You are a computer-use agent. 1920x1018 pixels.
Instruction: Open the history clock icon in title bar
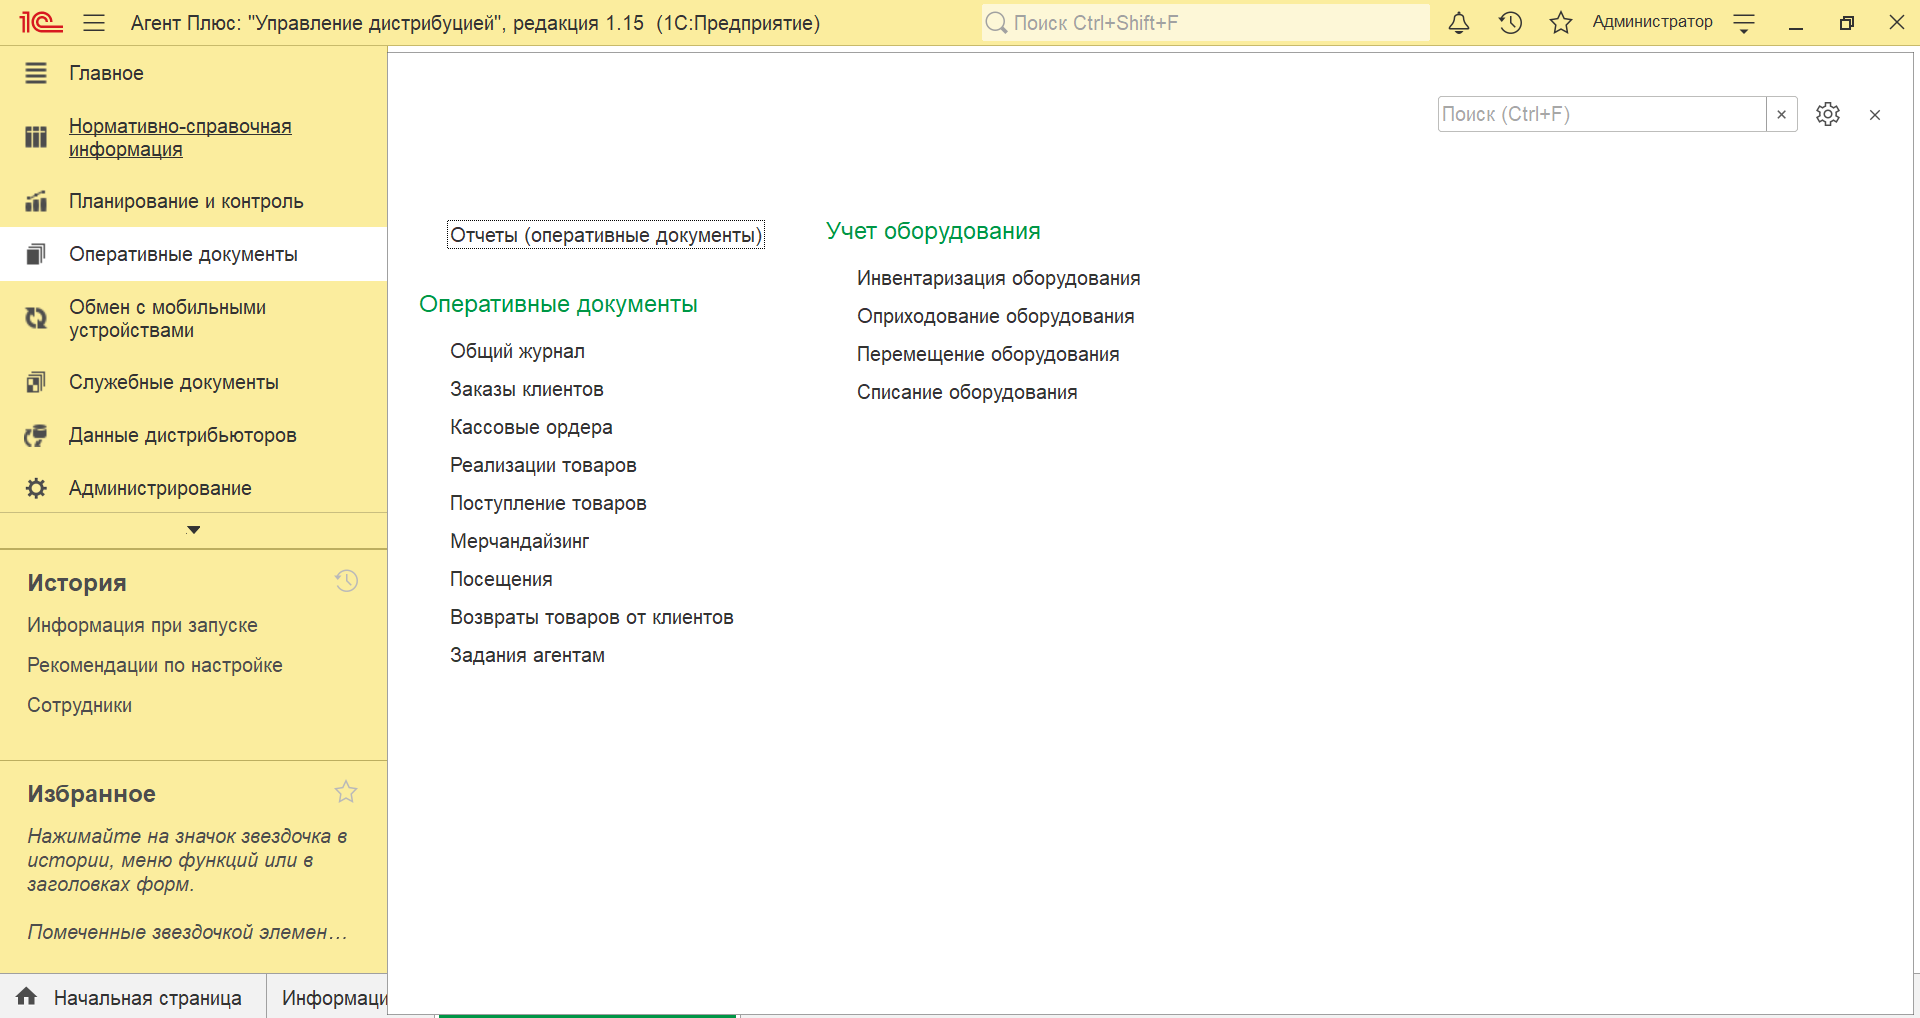point(1510,23)
